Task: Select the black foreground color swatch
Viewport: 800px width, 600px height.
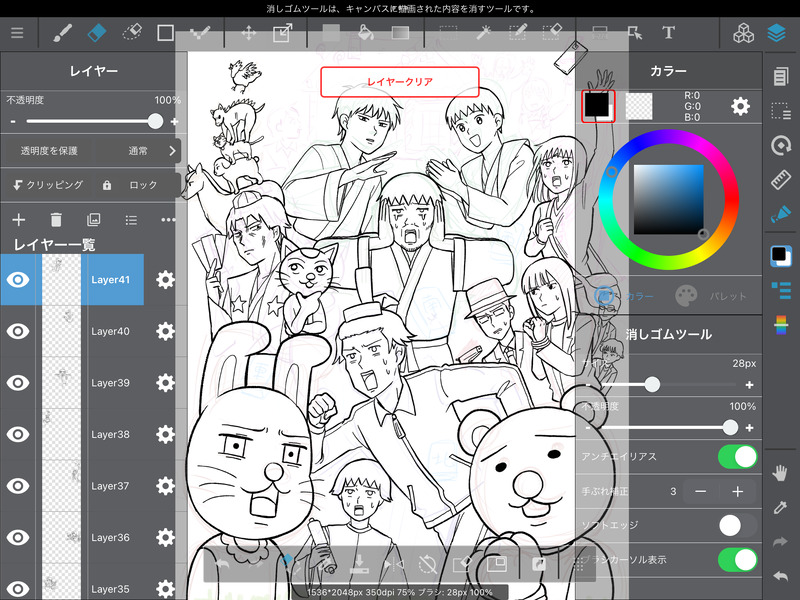Action: 597,105
